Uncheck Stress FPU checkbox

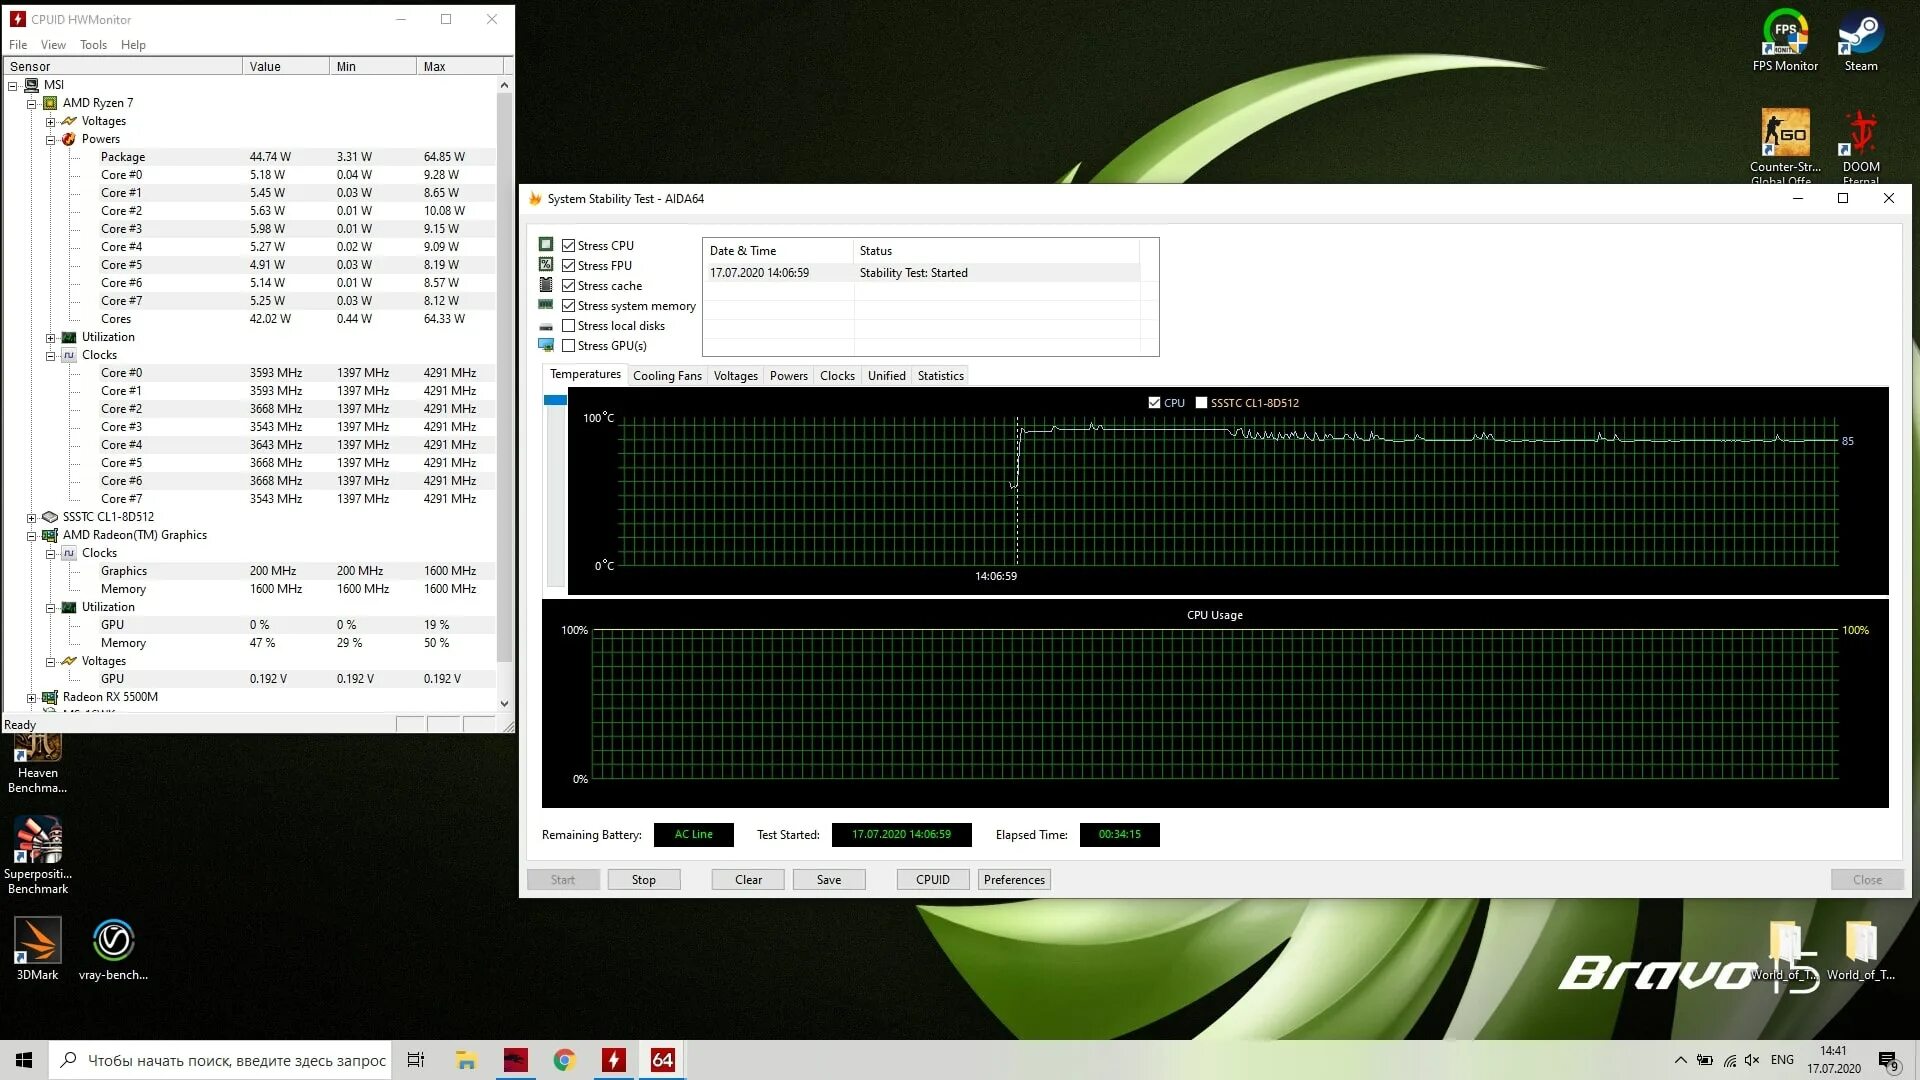coord(568,266)
